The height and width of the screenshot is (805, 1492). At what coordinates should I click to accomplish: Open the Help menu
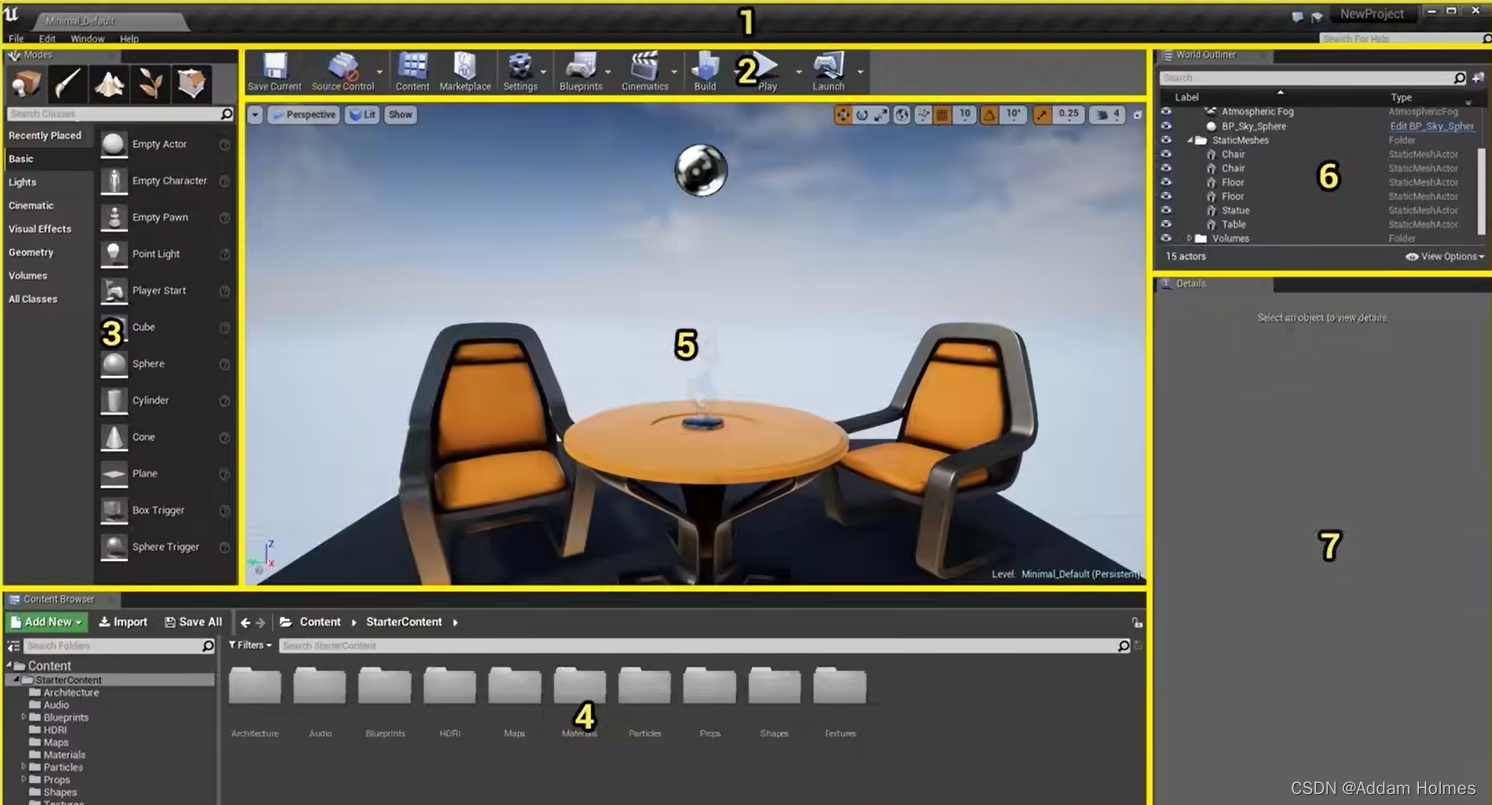point(129,39)
